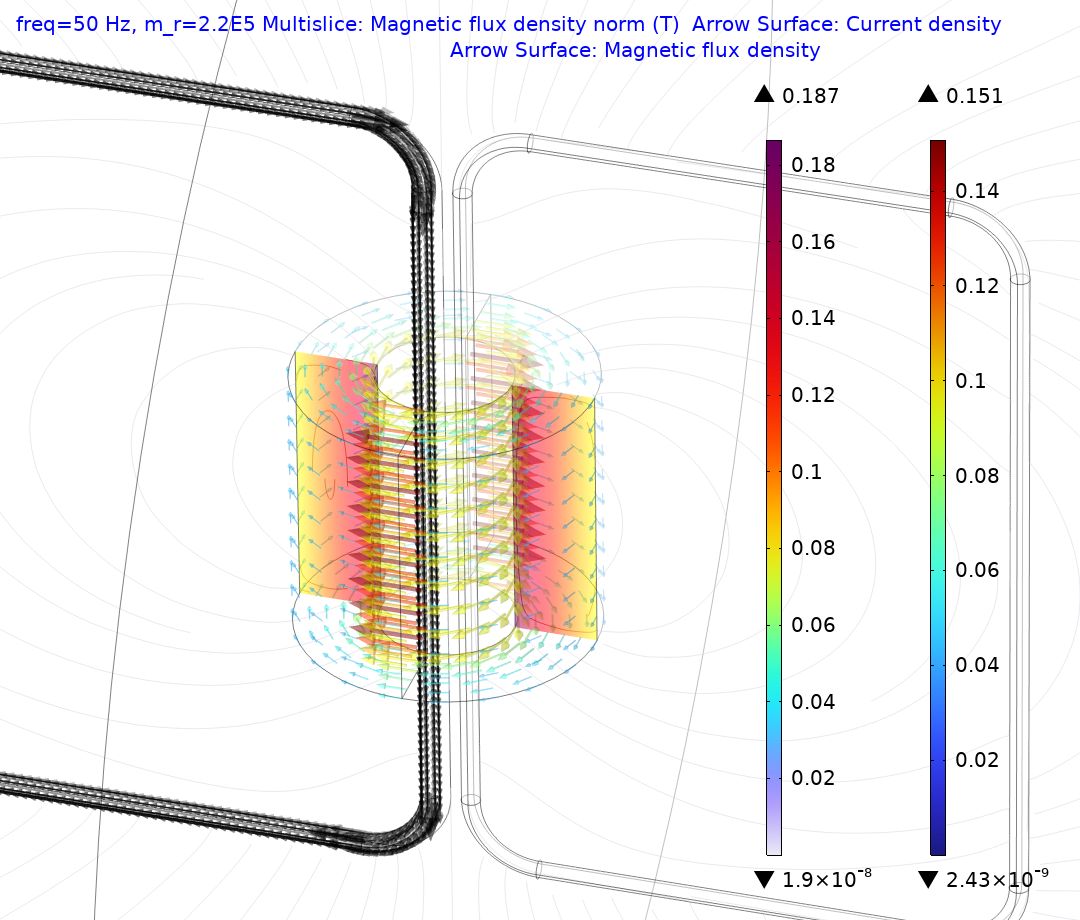Click the minimum triangle marker beside 1.9×10⁻⁸
Viewport: 1080px width, 920px height.
coord(764,879)
